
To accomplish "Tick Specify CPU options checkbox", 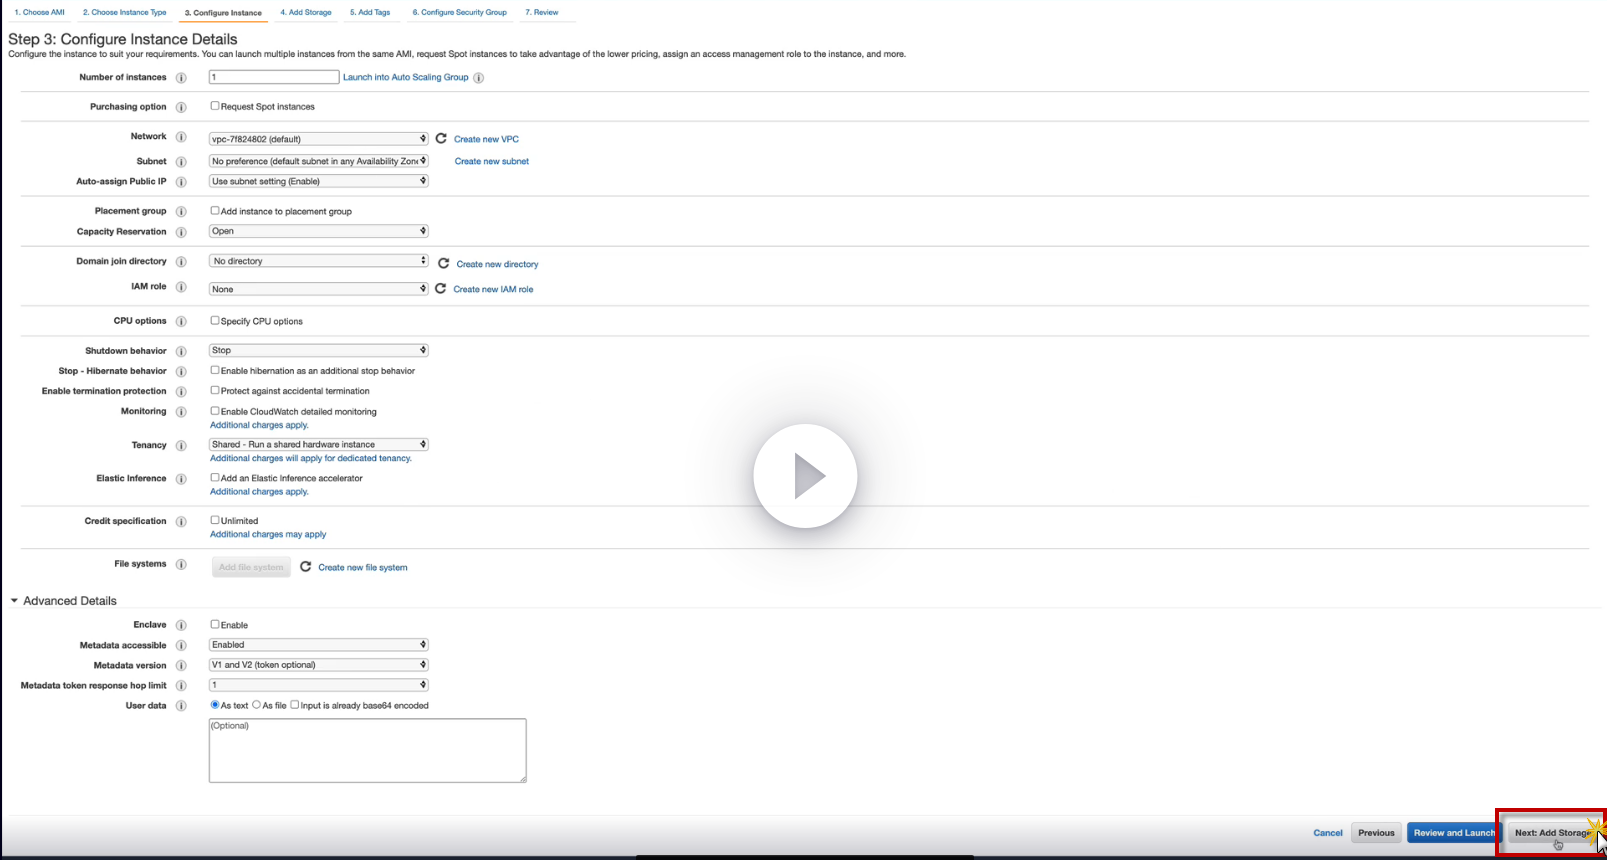I will coord(214,321).
